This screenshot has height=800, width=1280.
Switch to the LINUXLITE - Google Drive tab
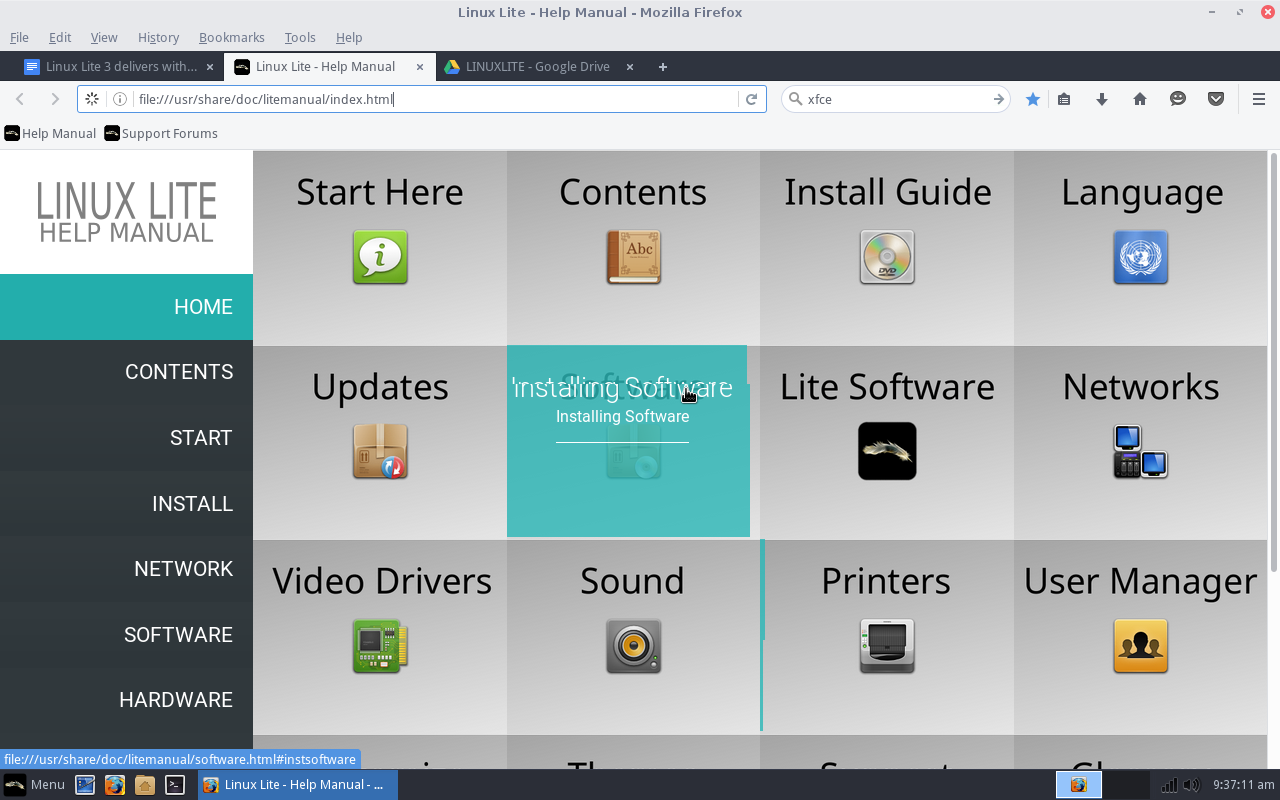(x=537, y=67)
